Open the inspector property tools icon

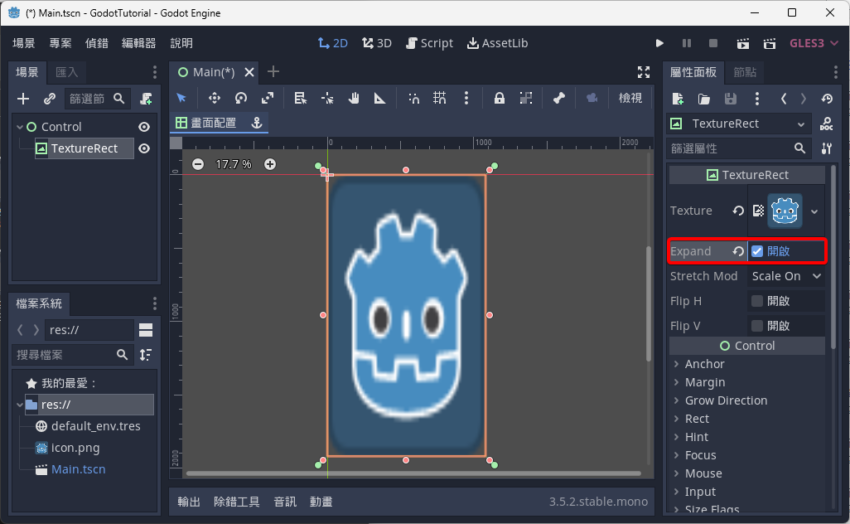coord(827,148)
